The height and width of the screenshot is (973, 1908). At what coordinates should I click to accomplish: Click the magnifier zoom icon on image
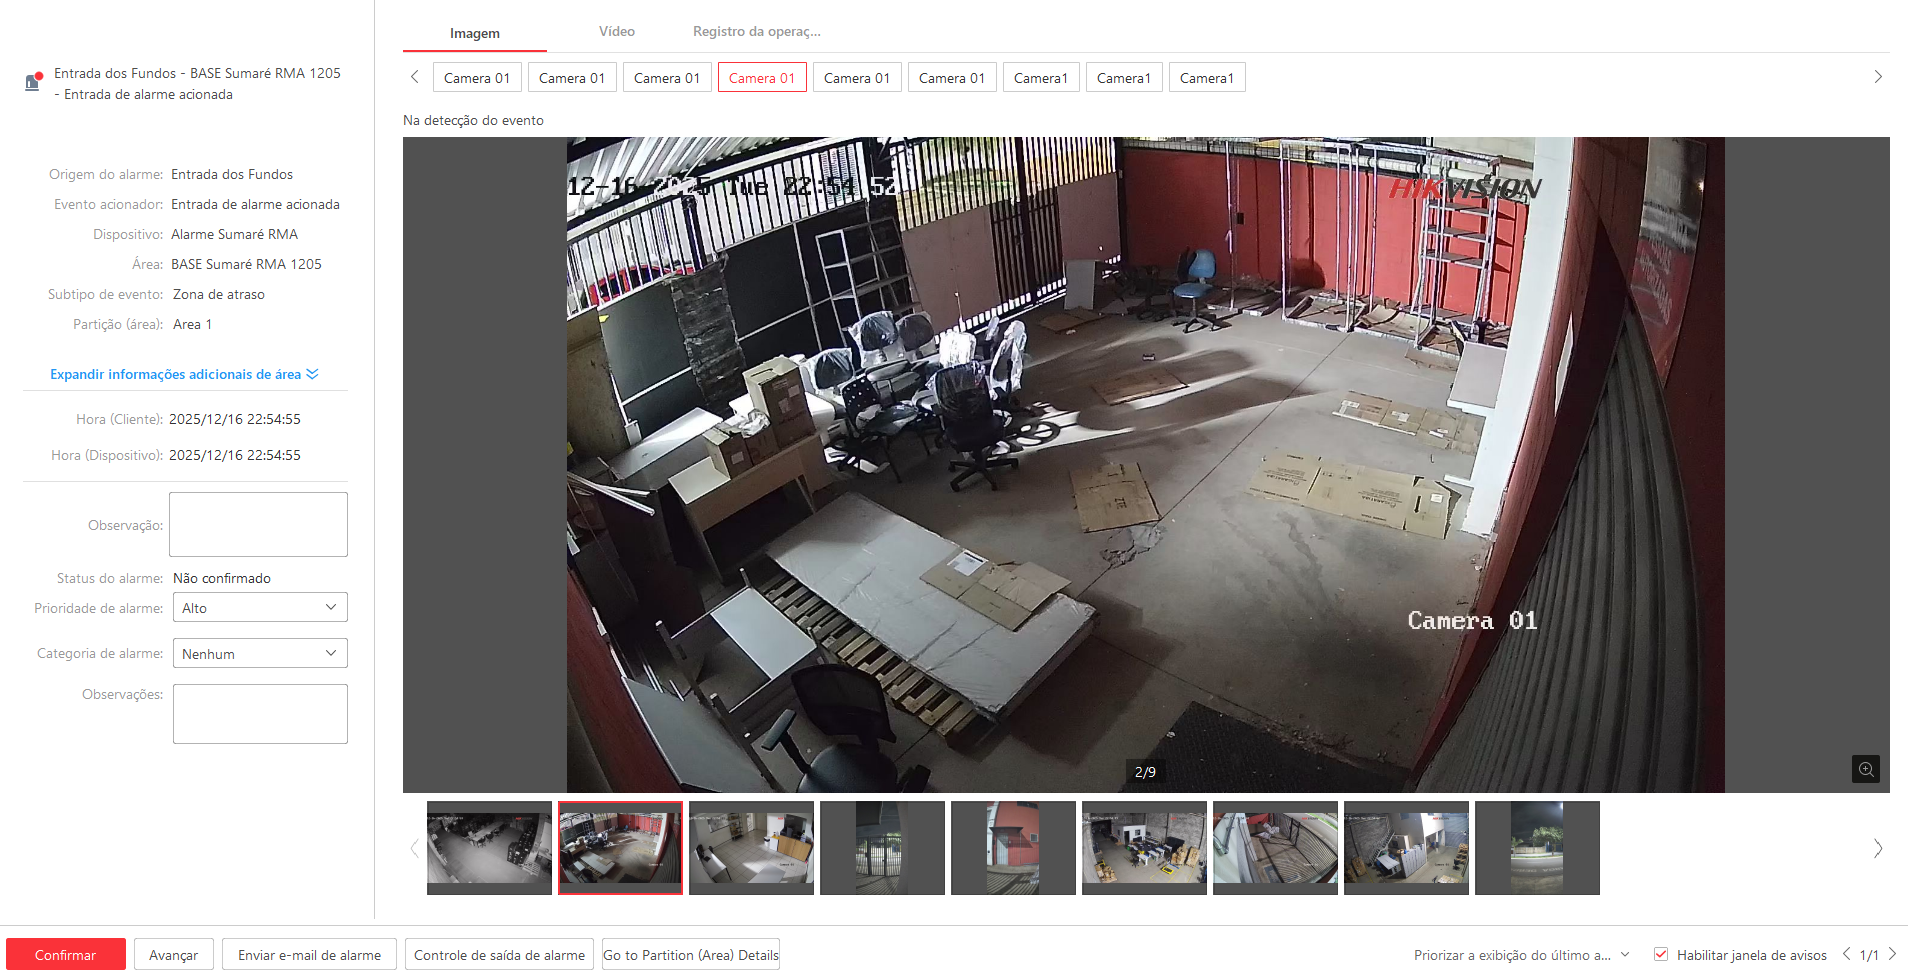[x=1865, y=769]
